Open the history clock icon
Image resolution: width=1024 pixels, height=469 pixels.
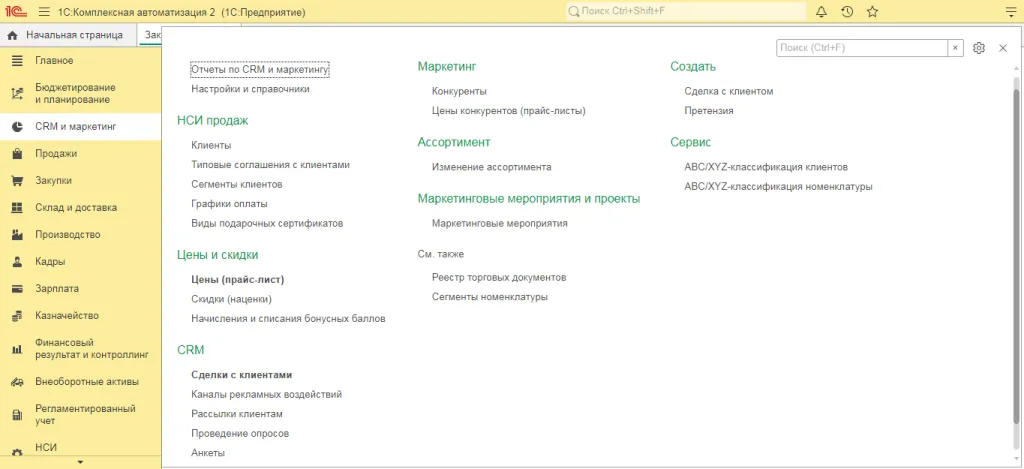[x=847, y=12]
